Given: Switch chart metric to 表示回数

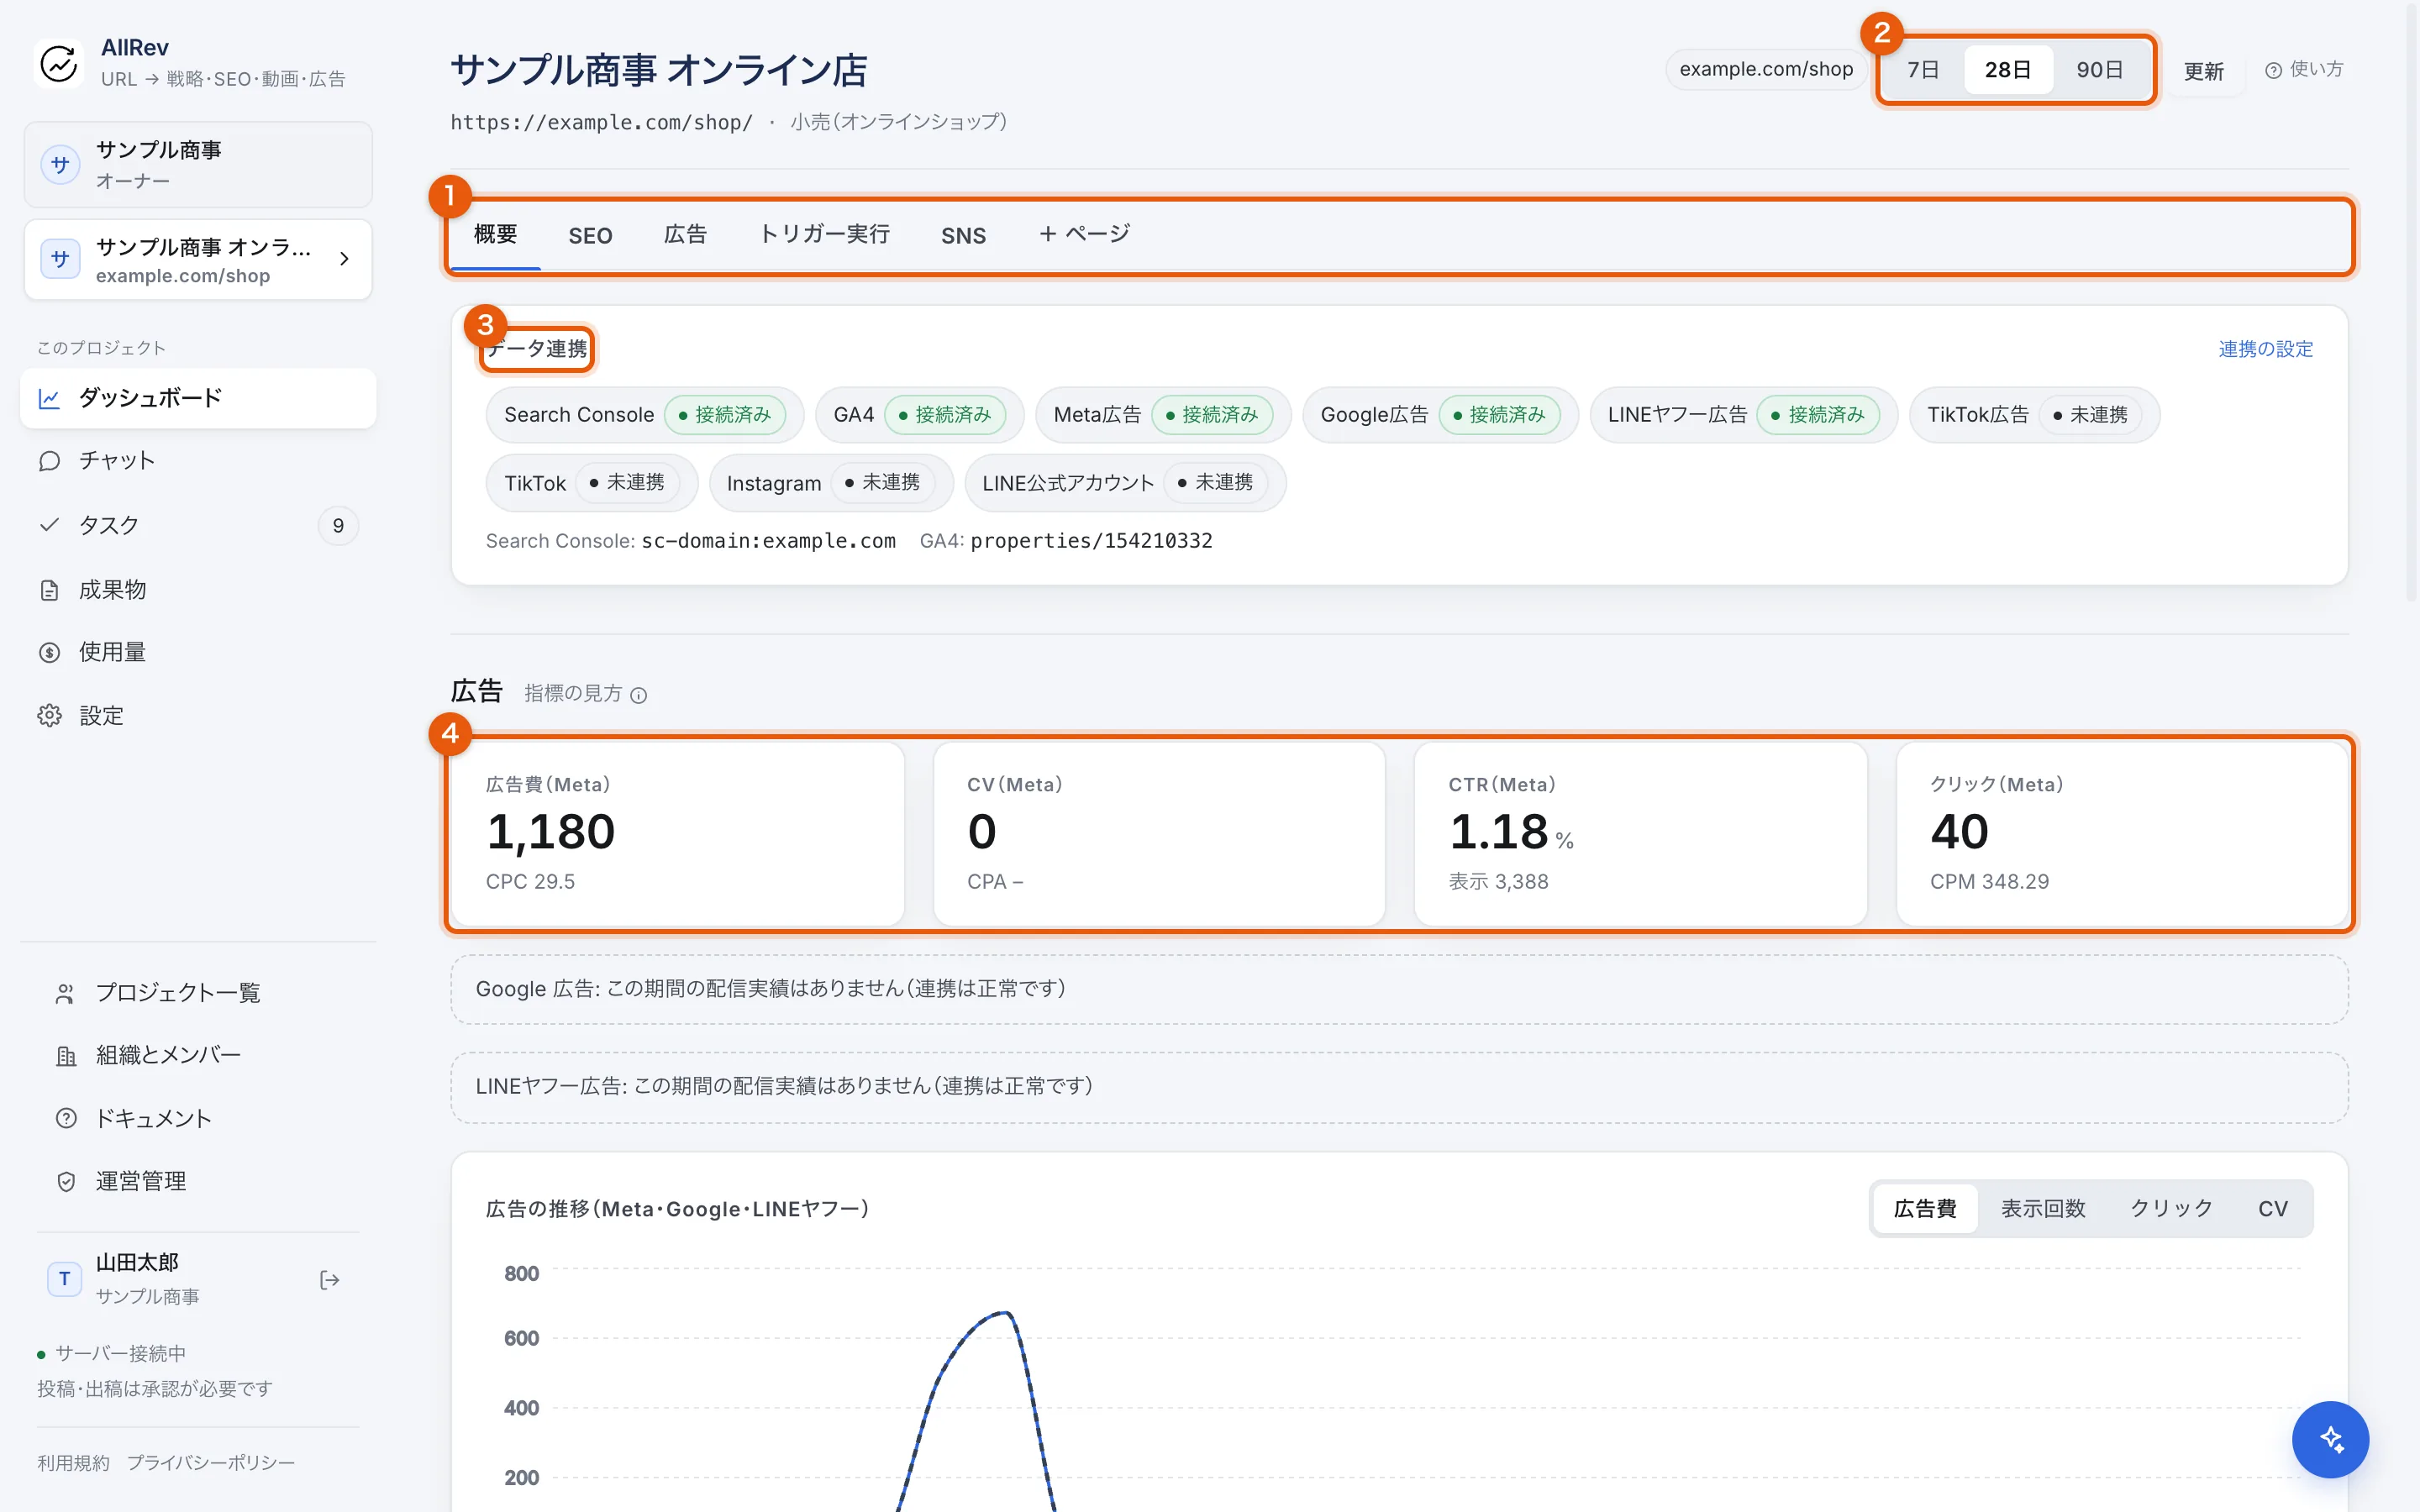Looking at the screenshot, I should point(2043,1209).
